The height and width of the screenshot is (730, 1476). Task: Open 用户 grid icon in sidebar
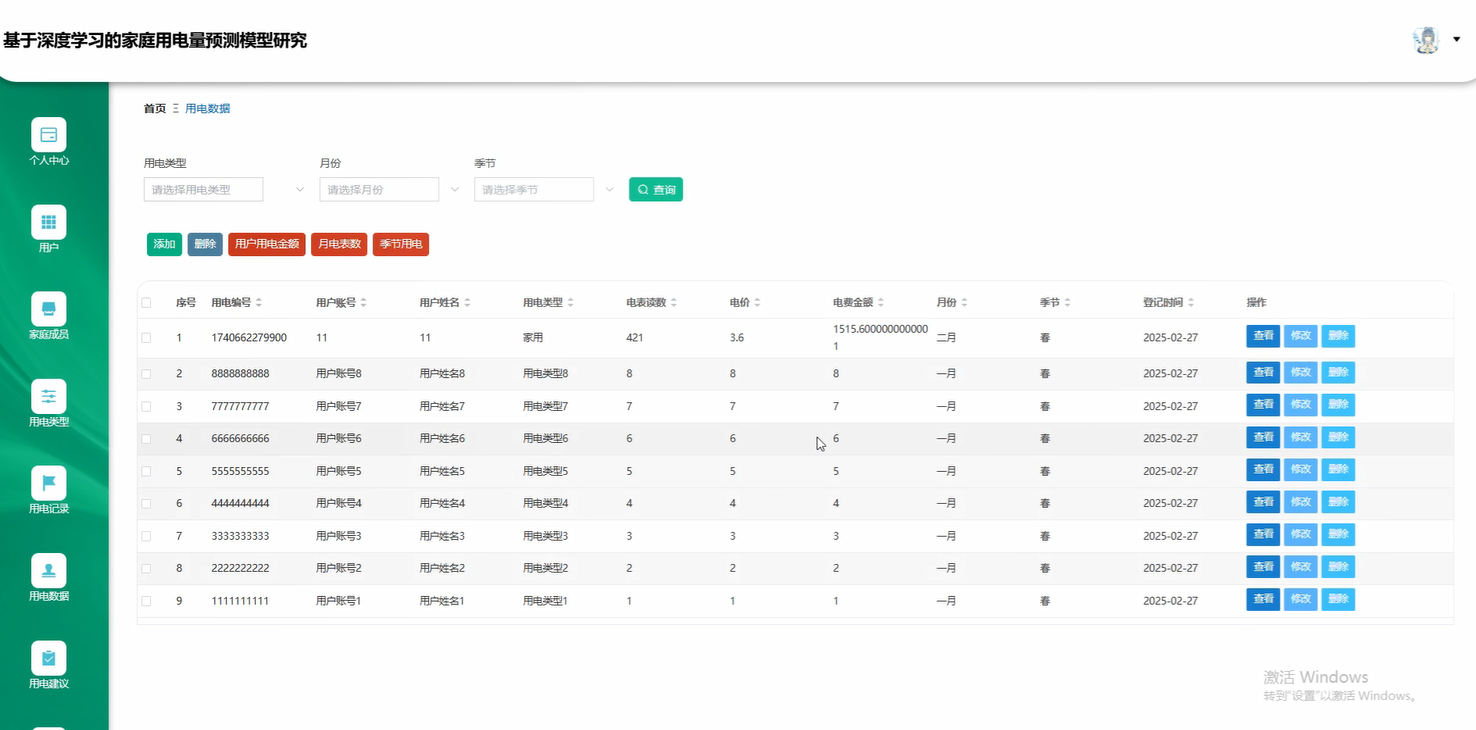[48, 221]
